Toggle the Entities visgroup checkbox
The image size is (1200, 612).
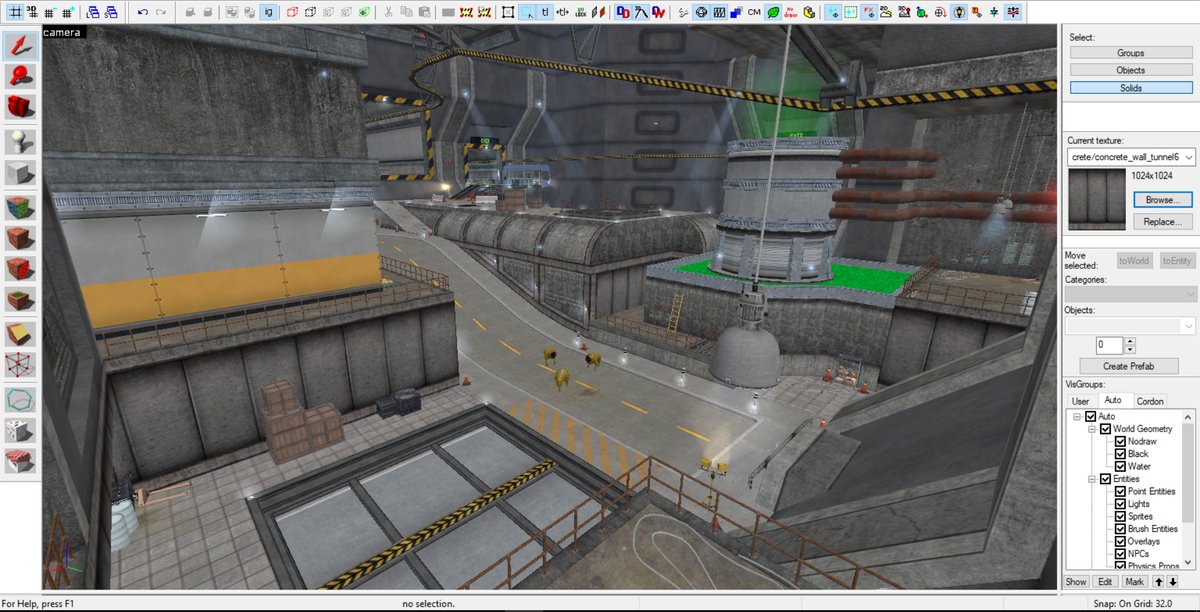1105,479
